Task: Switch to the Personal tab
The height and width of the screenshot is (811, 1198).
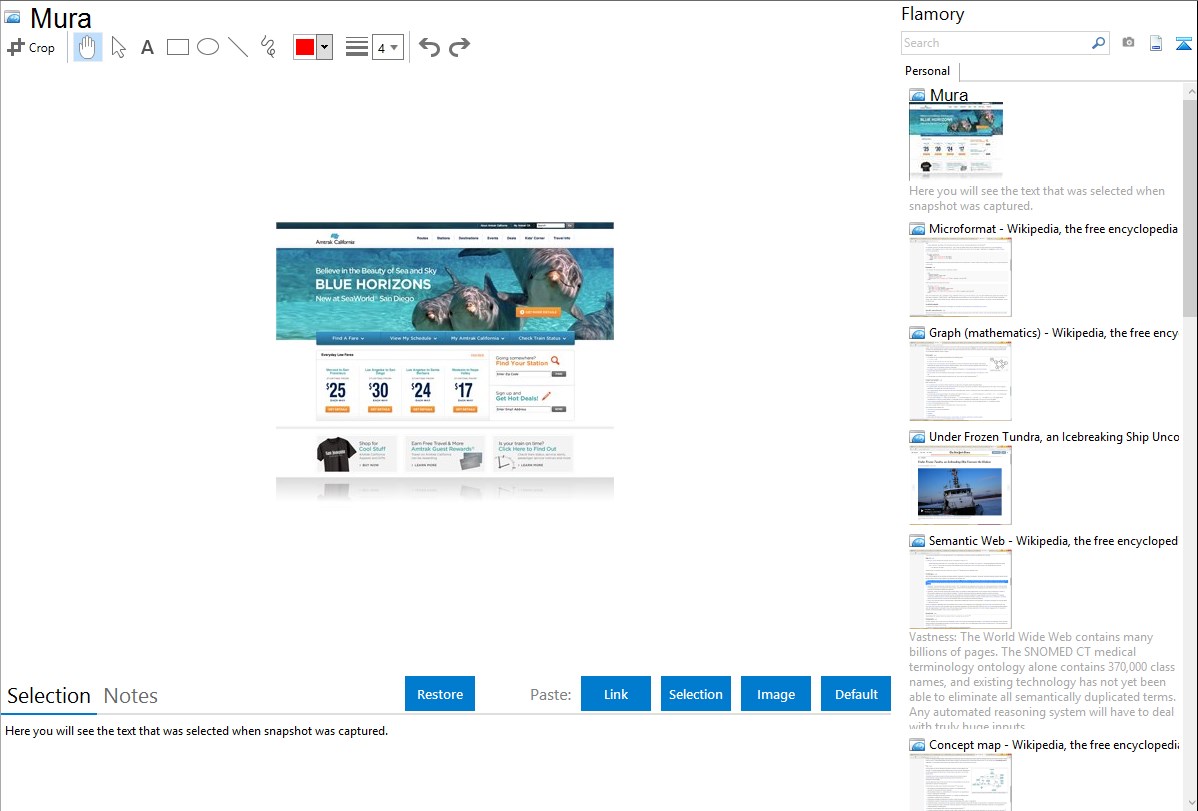Action: pyautogui.click(x=928, y=71)
